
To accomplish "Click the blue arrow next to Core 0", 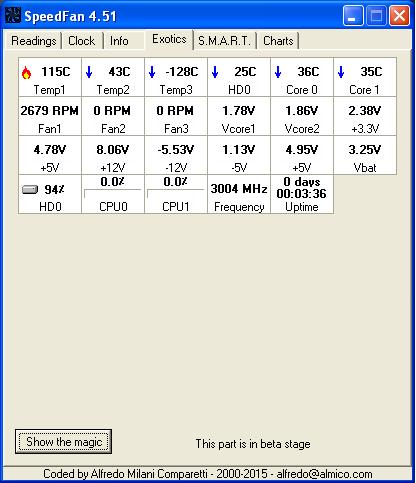I will tap(278, 72).
